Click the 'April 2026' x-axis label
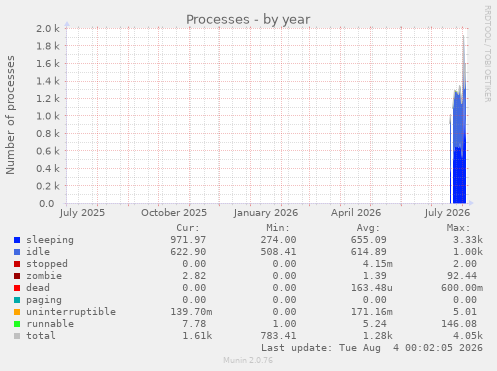Viewport: 497px width, 371px height. pyautogui.click(x=356, y=213)
